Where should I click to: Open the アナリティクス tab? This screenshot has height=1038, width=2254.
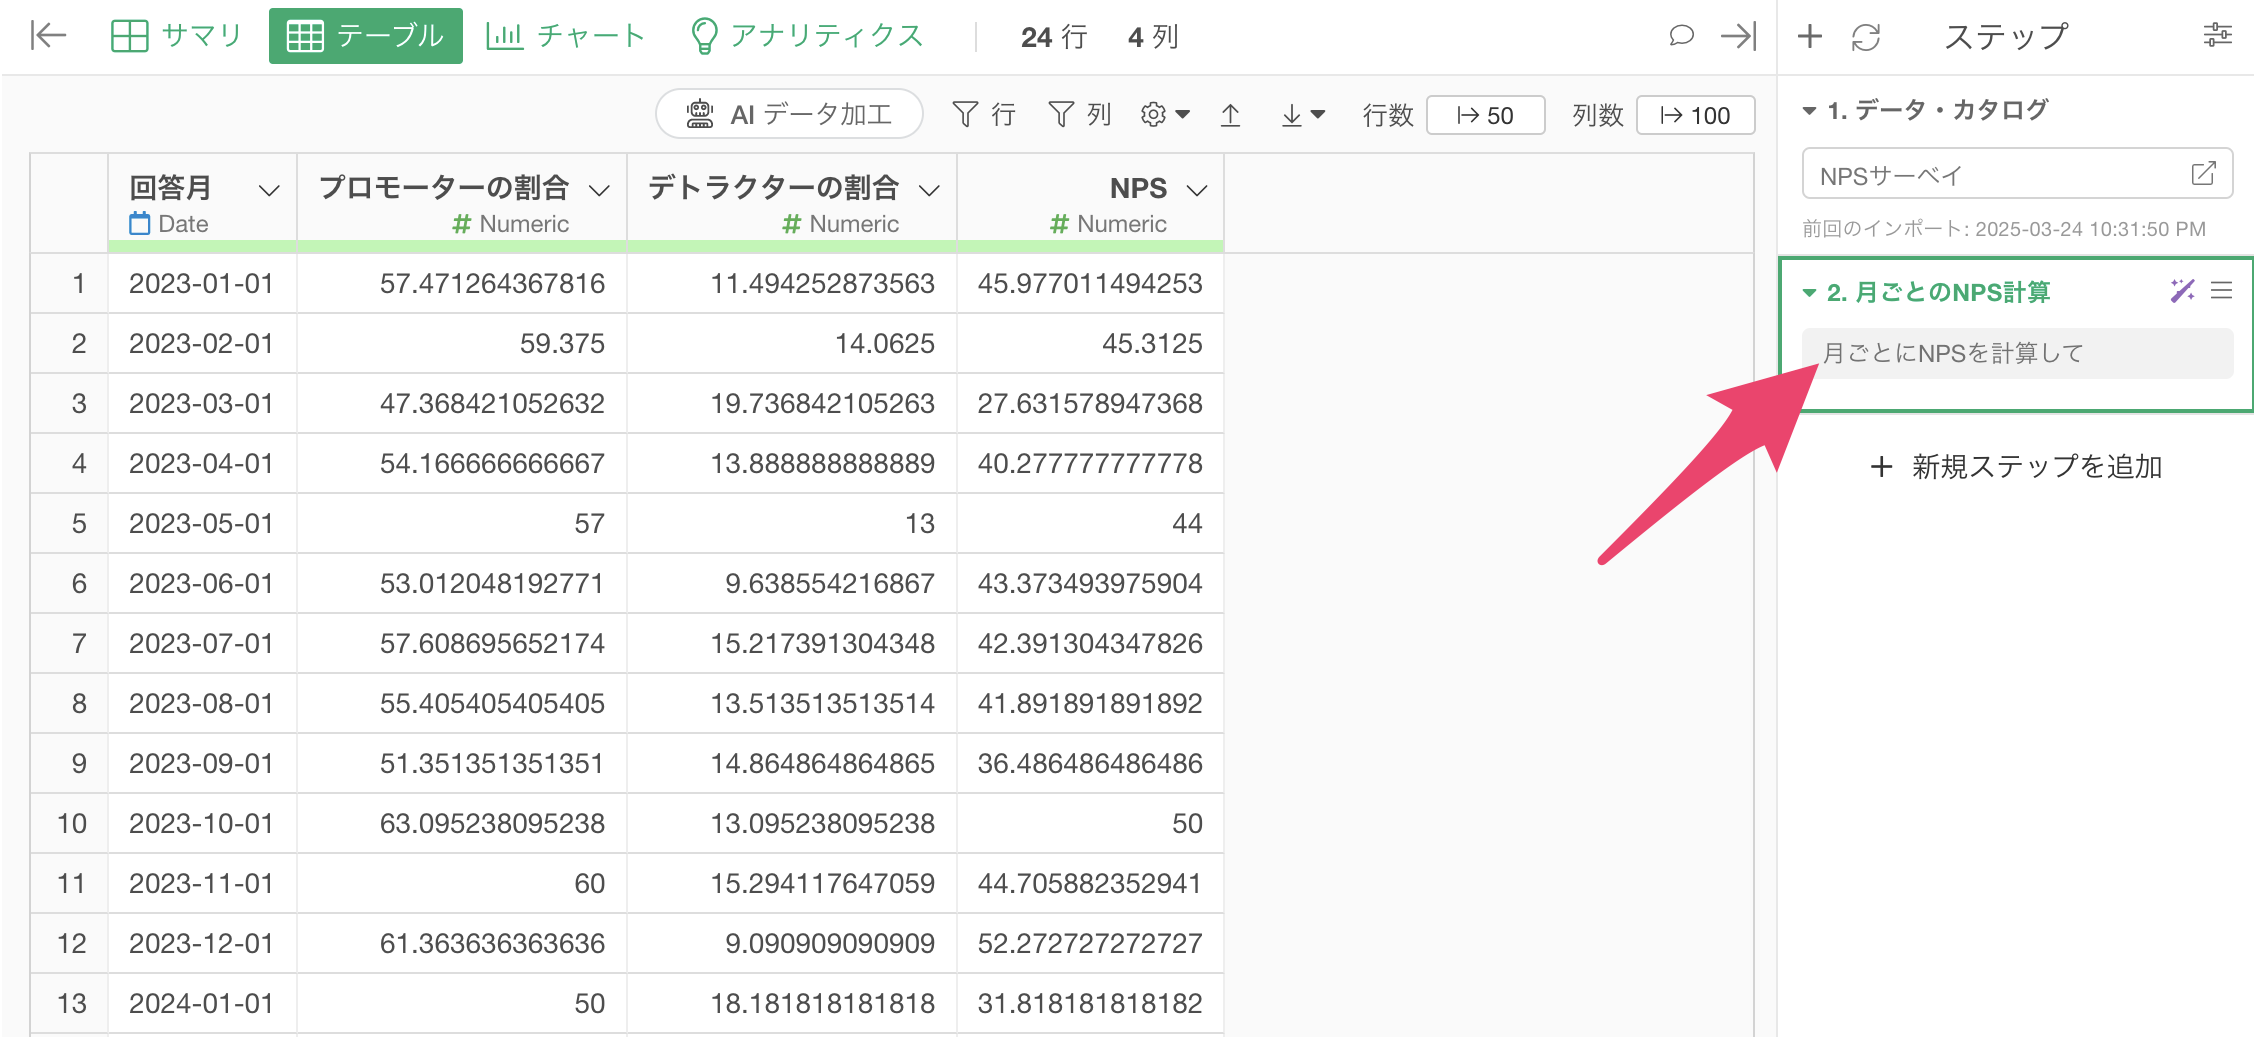(806, 36)
